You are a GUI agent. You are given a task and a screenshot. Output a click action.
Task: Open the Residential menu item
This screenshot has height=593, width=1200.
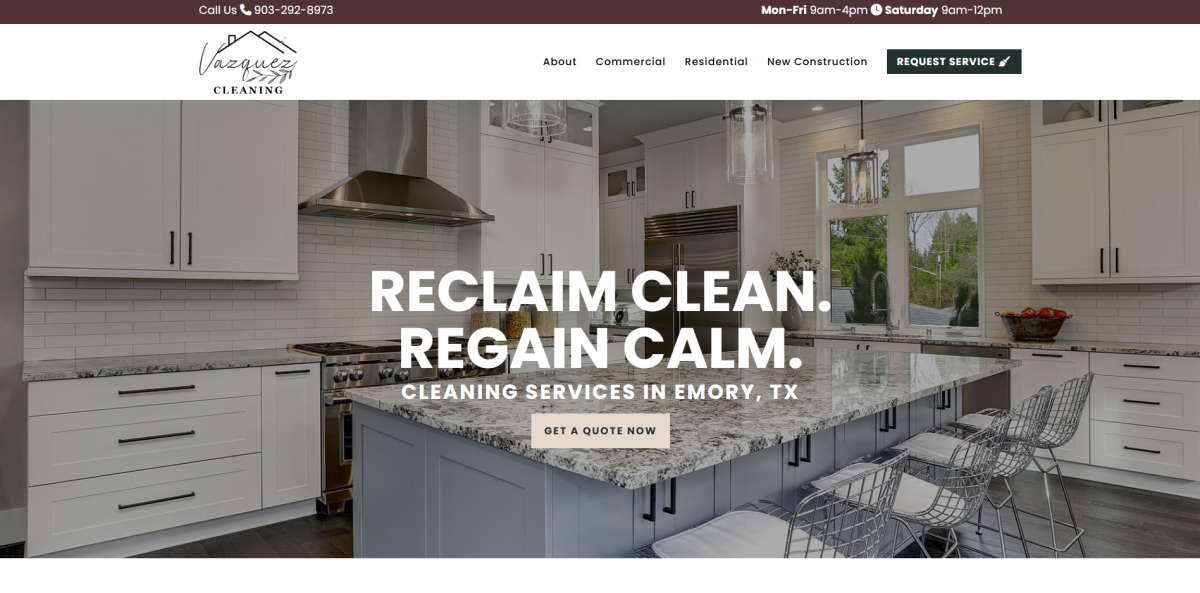pos(716,62)
